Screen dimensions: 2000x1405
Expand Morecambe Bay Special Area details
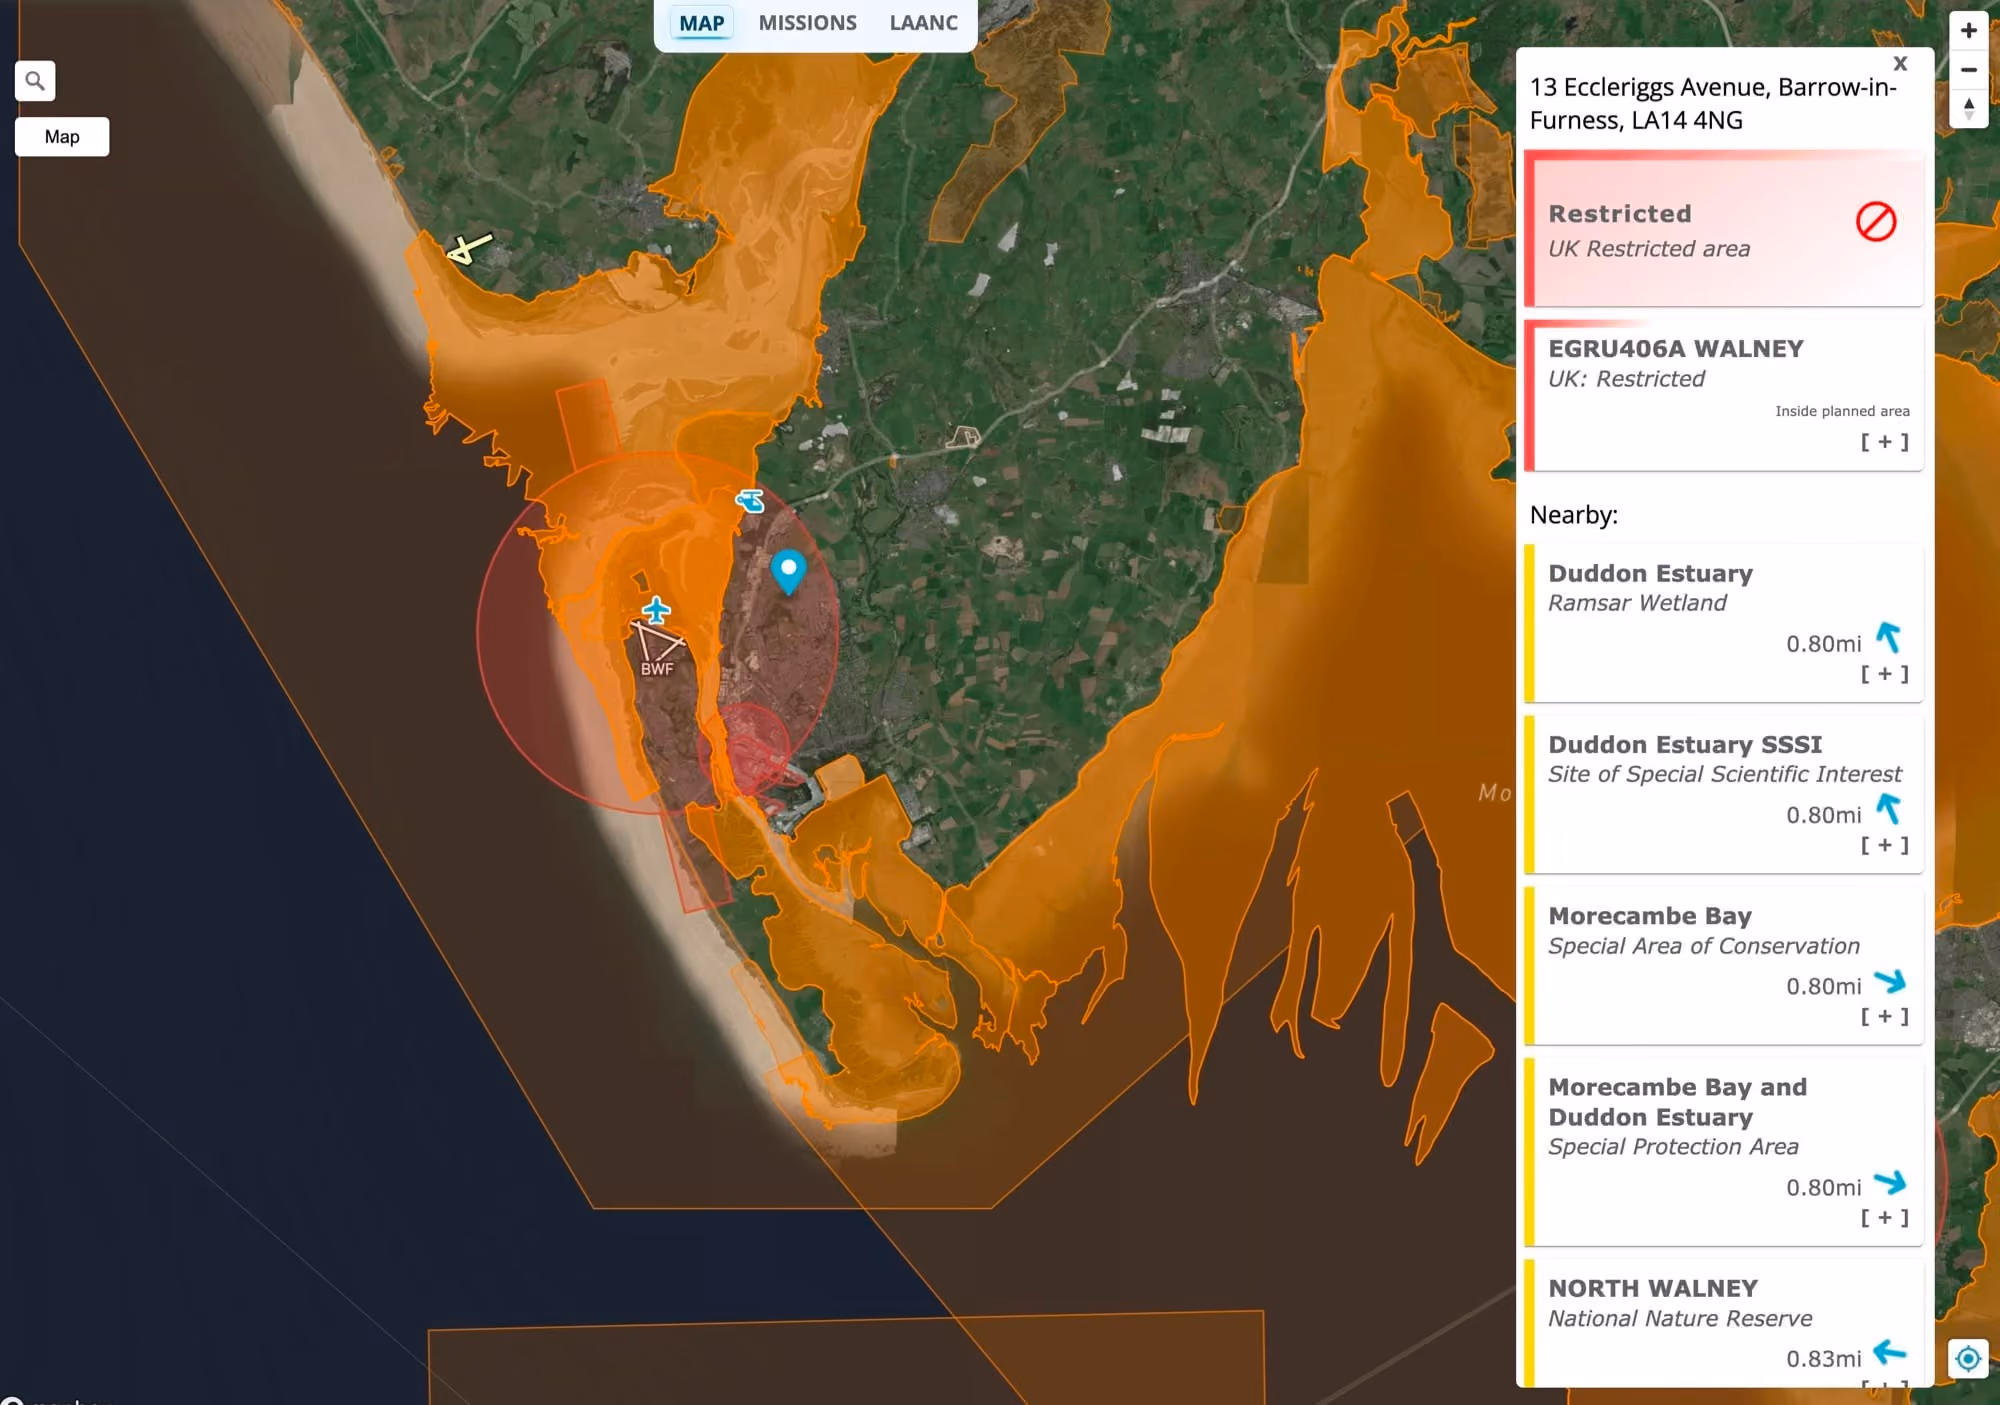(x=1884, y=1016)
